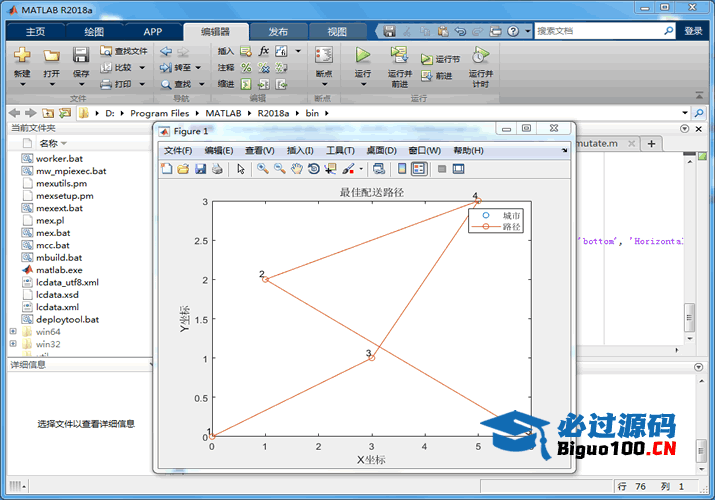The height and width of the screenshot is (500, 715).
Task: Open the Breakpoints dropdown arrow
Action: click(324, 84)
